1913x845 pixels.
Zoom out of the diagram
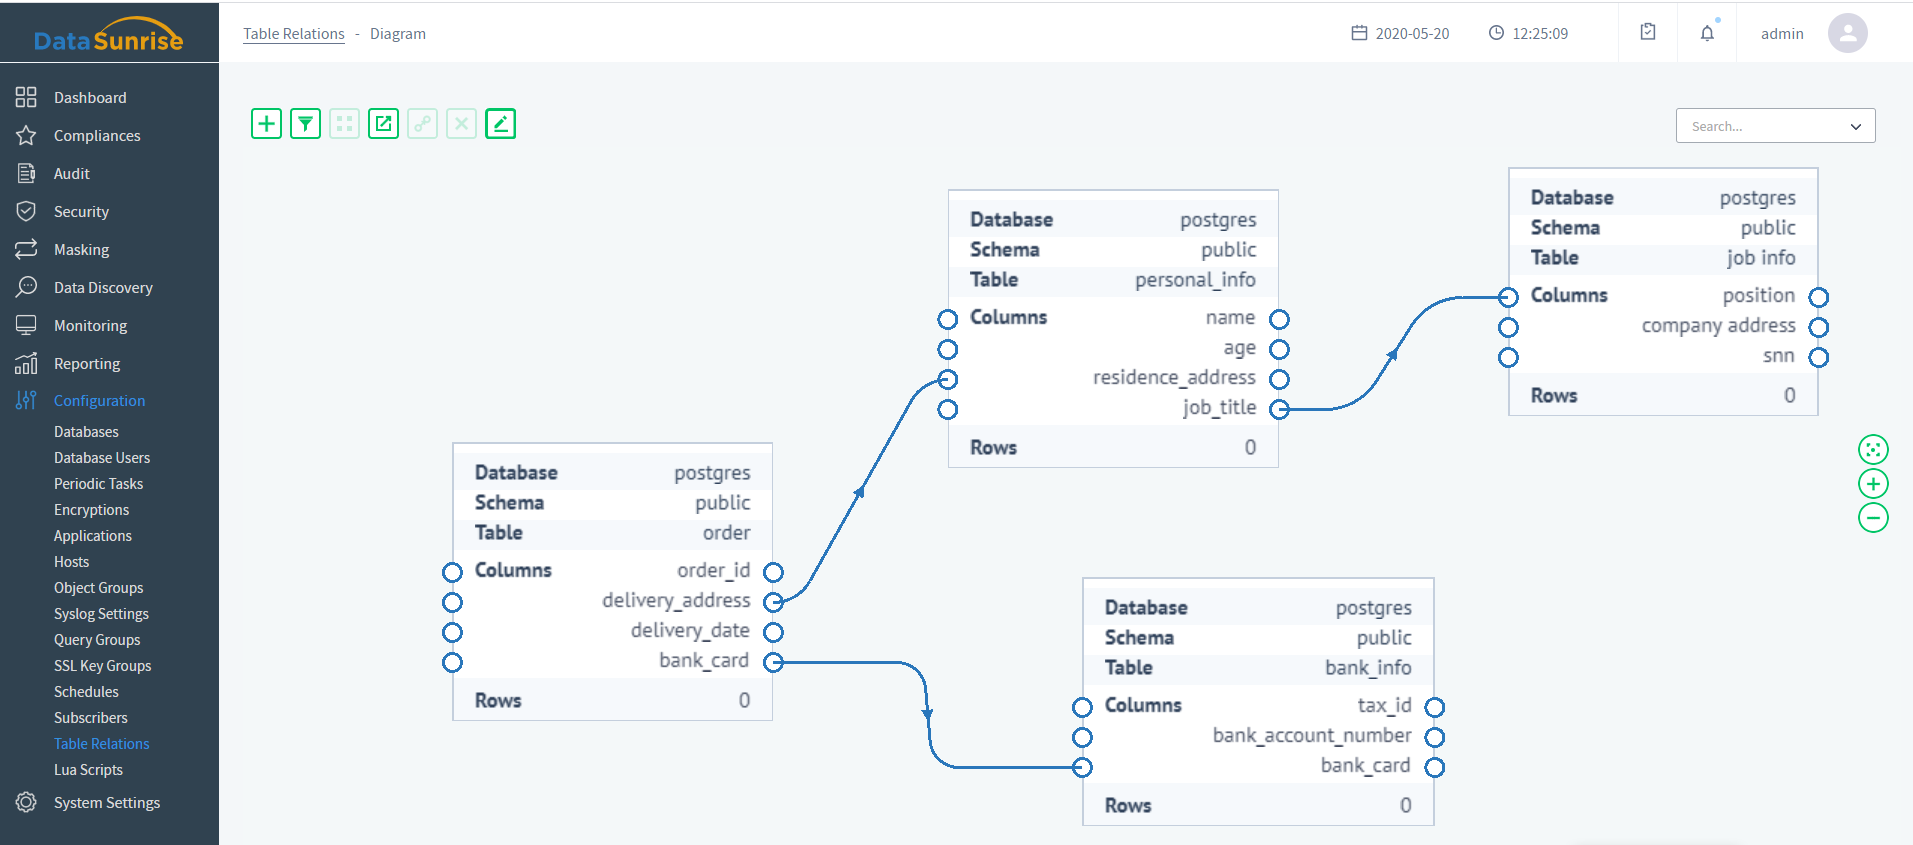click(x=1873, y=518)
